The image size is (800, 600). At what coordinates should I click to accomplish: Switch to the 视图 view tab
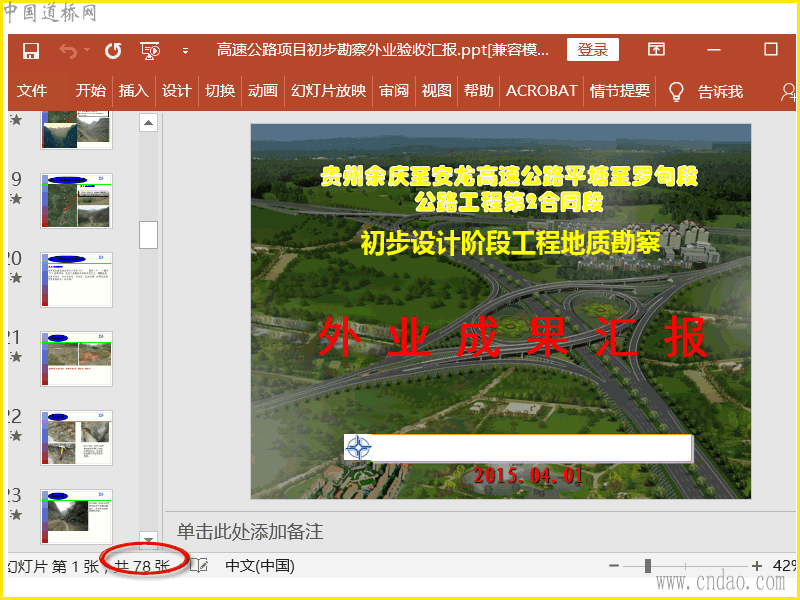[436, 91]
